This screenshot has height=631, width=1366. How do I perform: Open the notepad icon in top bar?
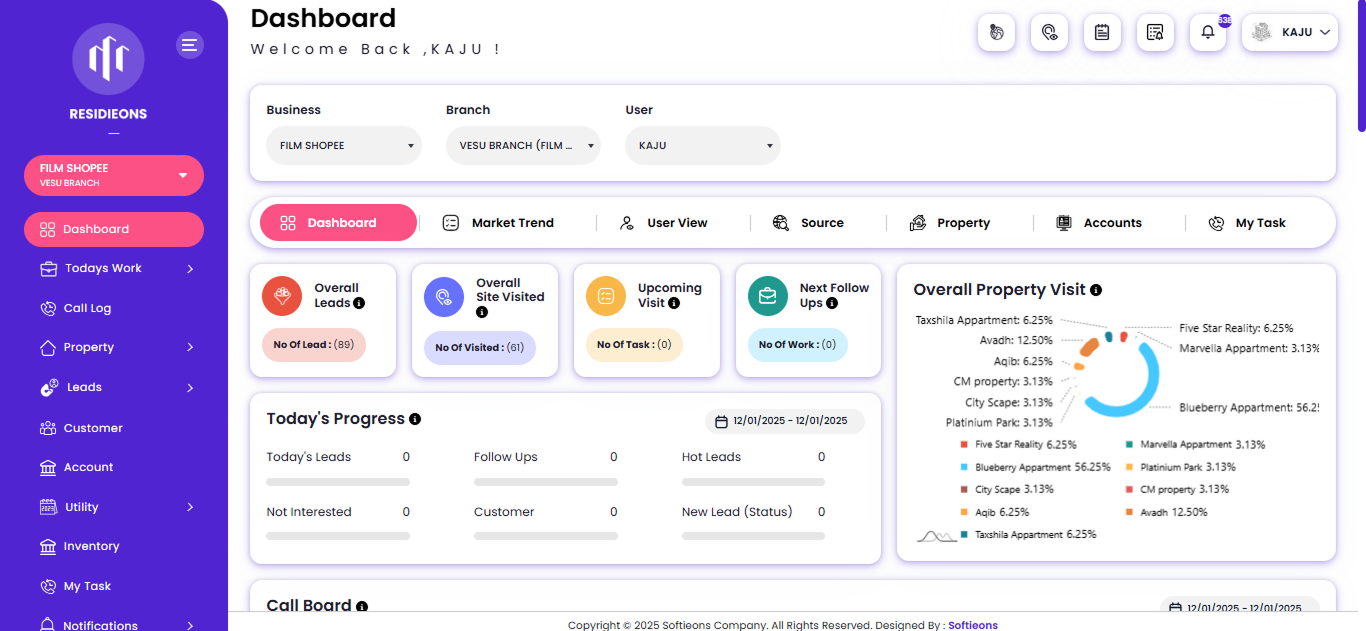(x=1101, y=32)
